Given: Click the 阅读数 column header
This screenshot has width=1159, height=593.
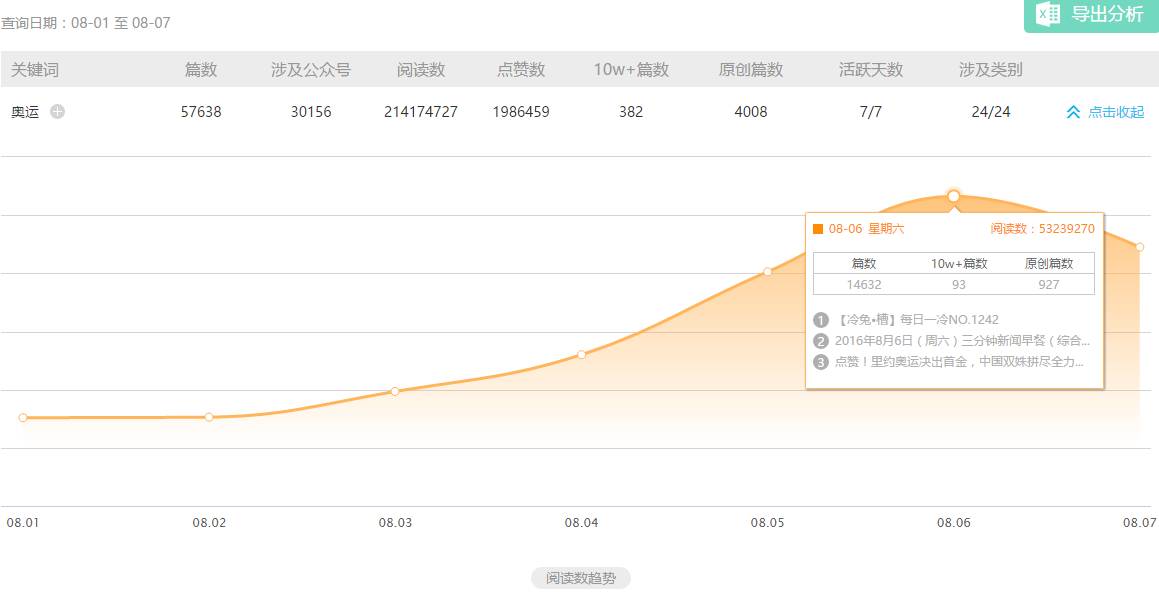Looking at the screenshot, I should point(421,70).
